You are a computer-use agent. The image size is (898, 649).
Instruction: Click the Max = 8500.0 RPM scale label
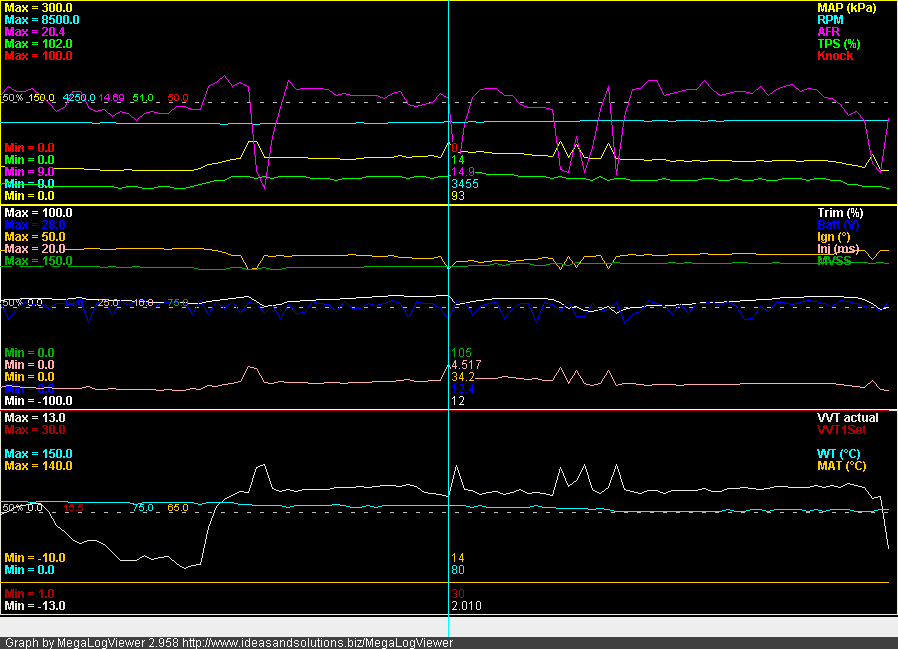[42, 20]
